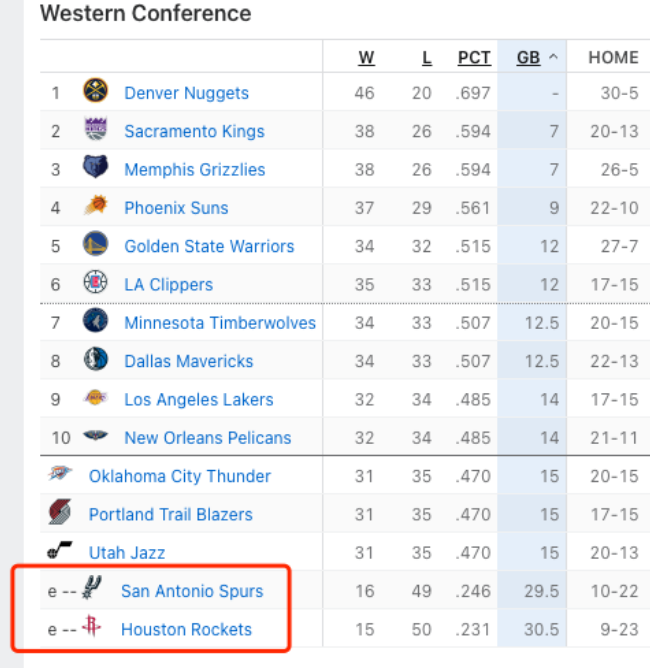Sort standings by L column header
The image size is (664, 668).
point(427,58)
